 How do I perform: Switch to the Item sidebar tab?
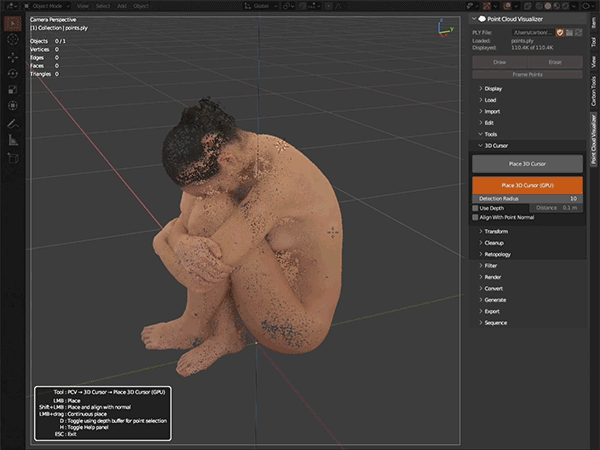(x=593, y=24)
